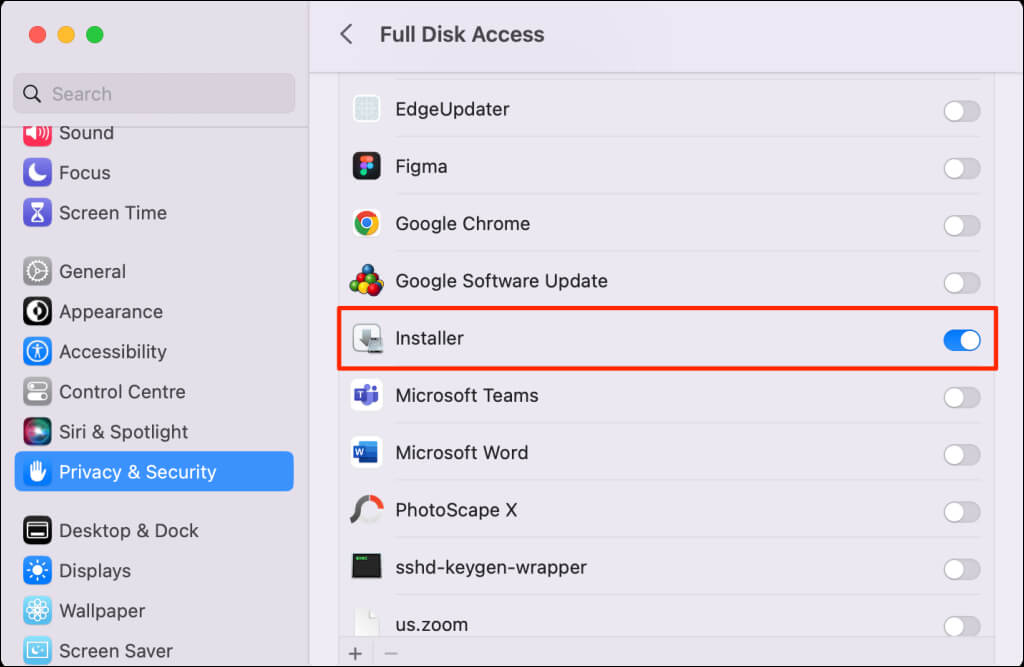The image size is (1024, 667).
Task: Click the PhotoScape X app icon
Action: (366, 510)
